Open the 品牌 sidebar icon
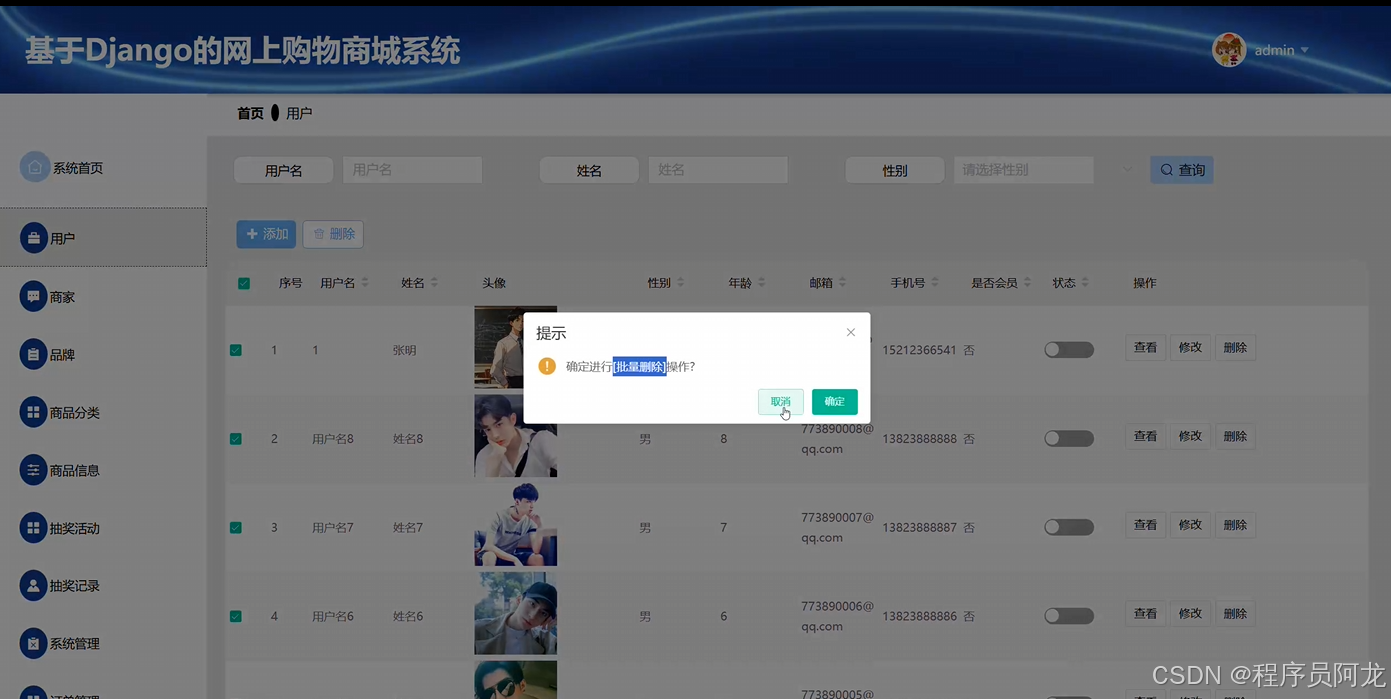This screenshot has height=699, width=1391. click(x=34, y=354)
